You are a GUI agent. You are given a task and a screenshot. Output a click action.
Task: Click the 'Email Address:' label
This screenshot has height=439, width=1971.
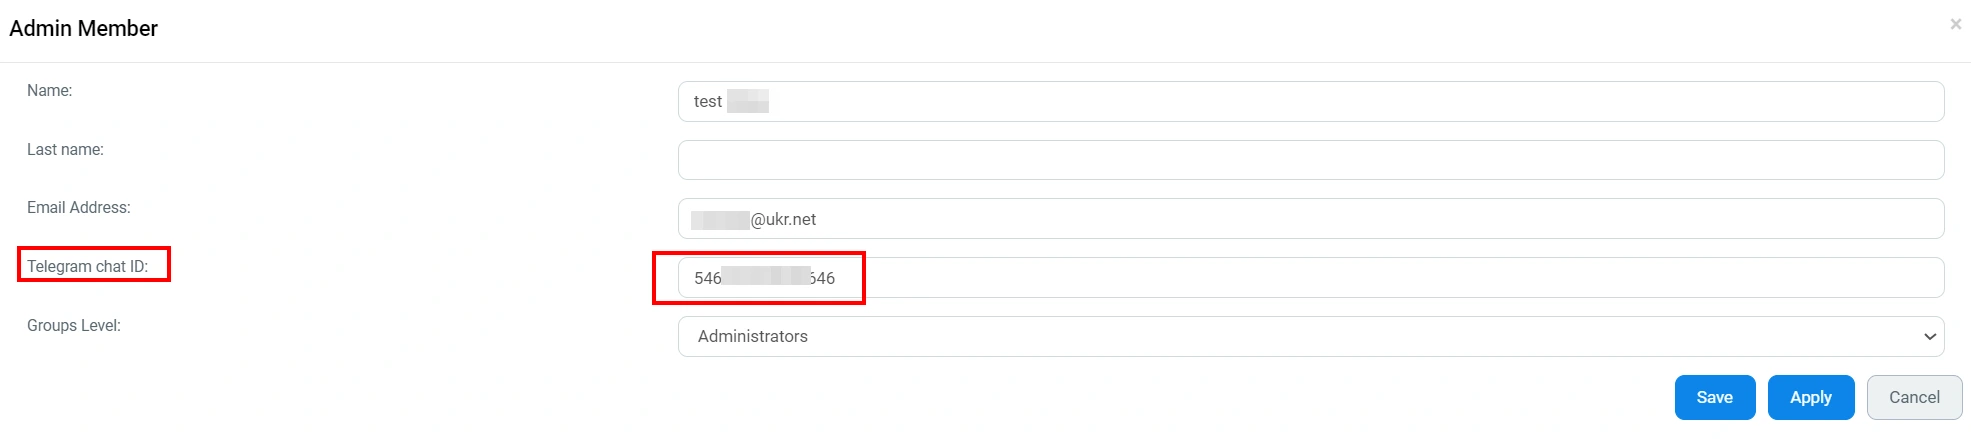(x=78, y=208)
